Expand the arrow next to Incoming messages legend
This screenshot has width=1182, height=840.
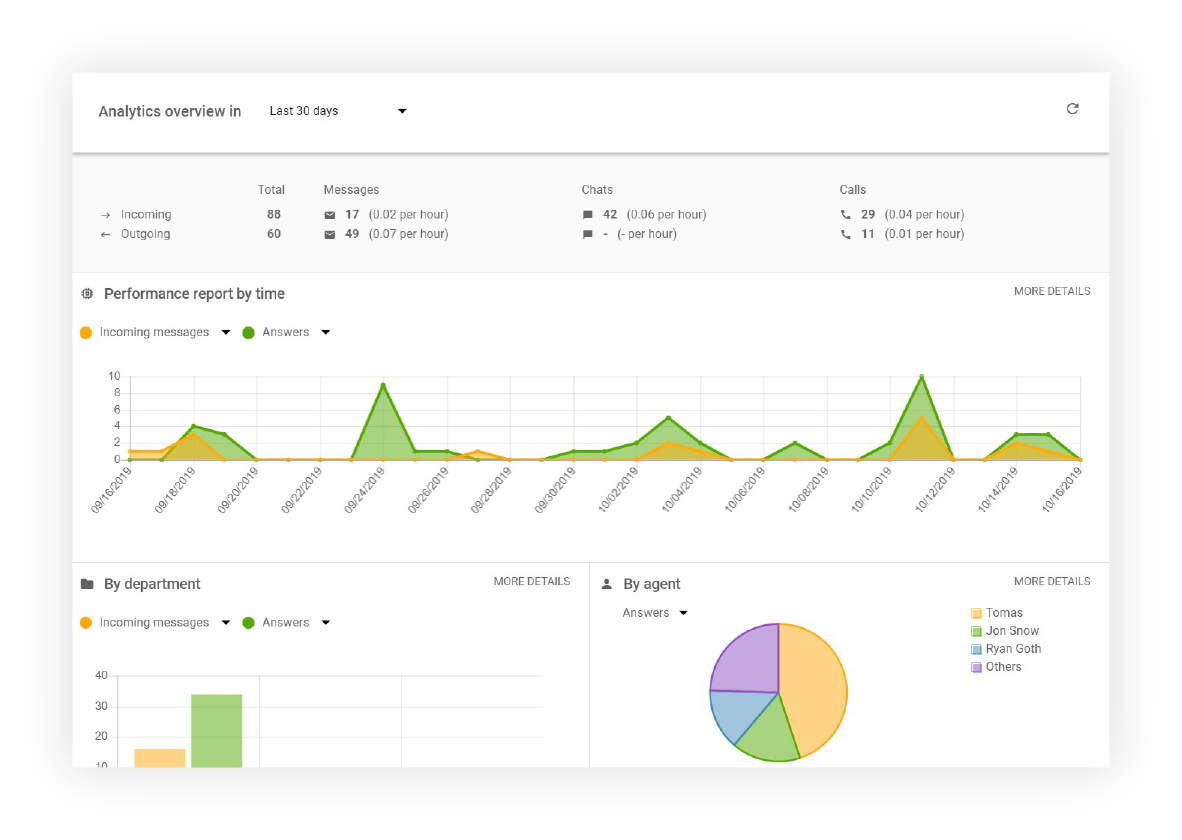(224, 331)
